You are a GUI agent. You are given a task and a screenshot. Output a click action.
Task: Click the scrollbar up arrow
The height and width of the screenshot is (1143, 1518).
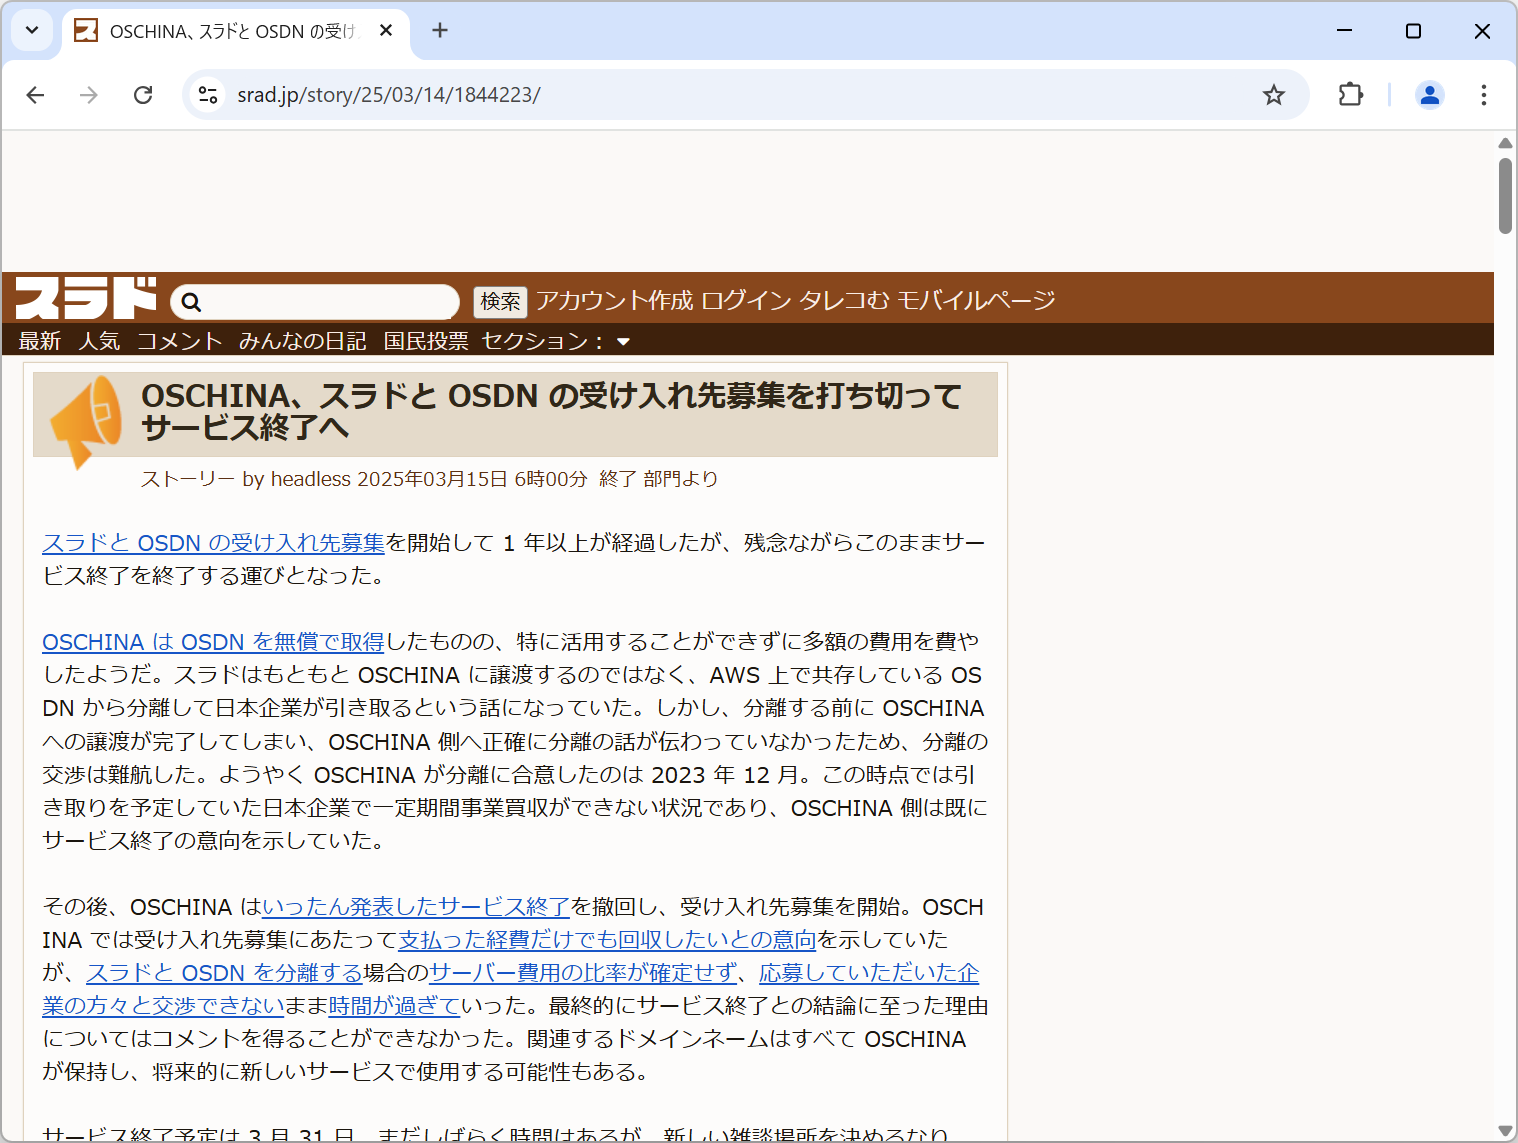(x=1505, y=143)
